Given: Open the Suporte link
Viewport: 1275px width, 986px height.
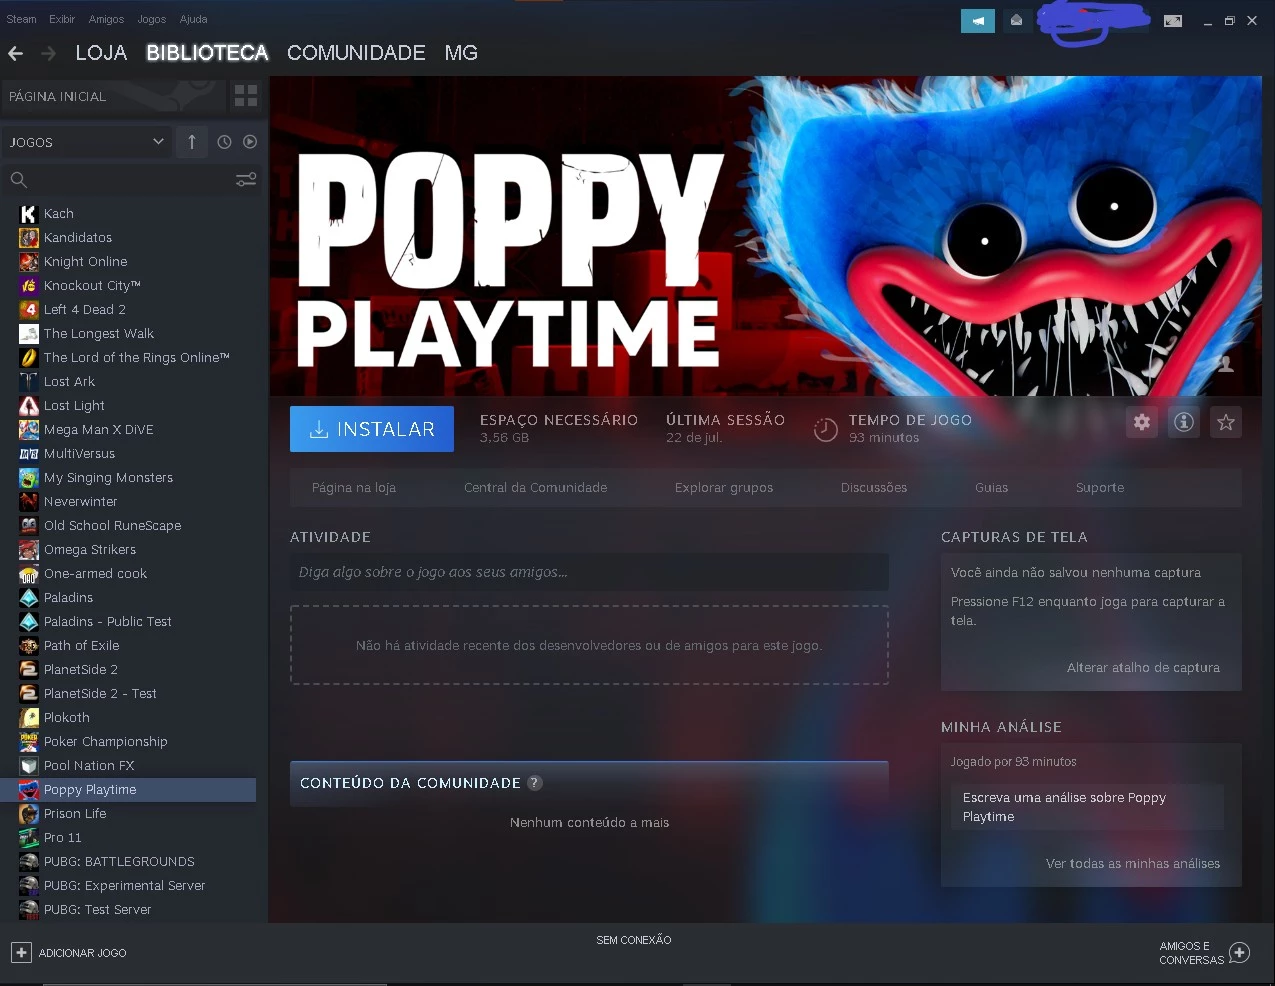Looking at the screenshot, I should point(1100,488).
